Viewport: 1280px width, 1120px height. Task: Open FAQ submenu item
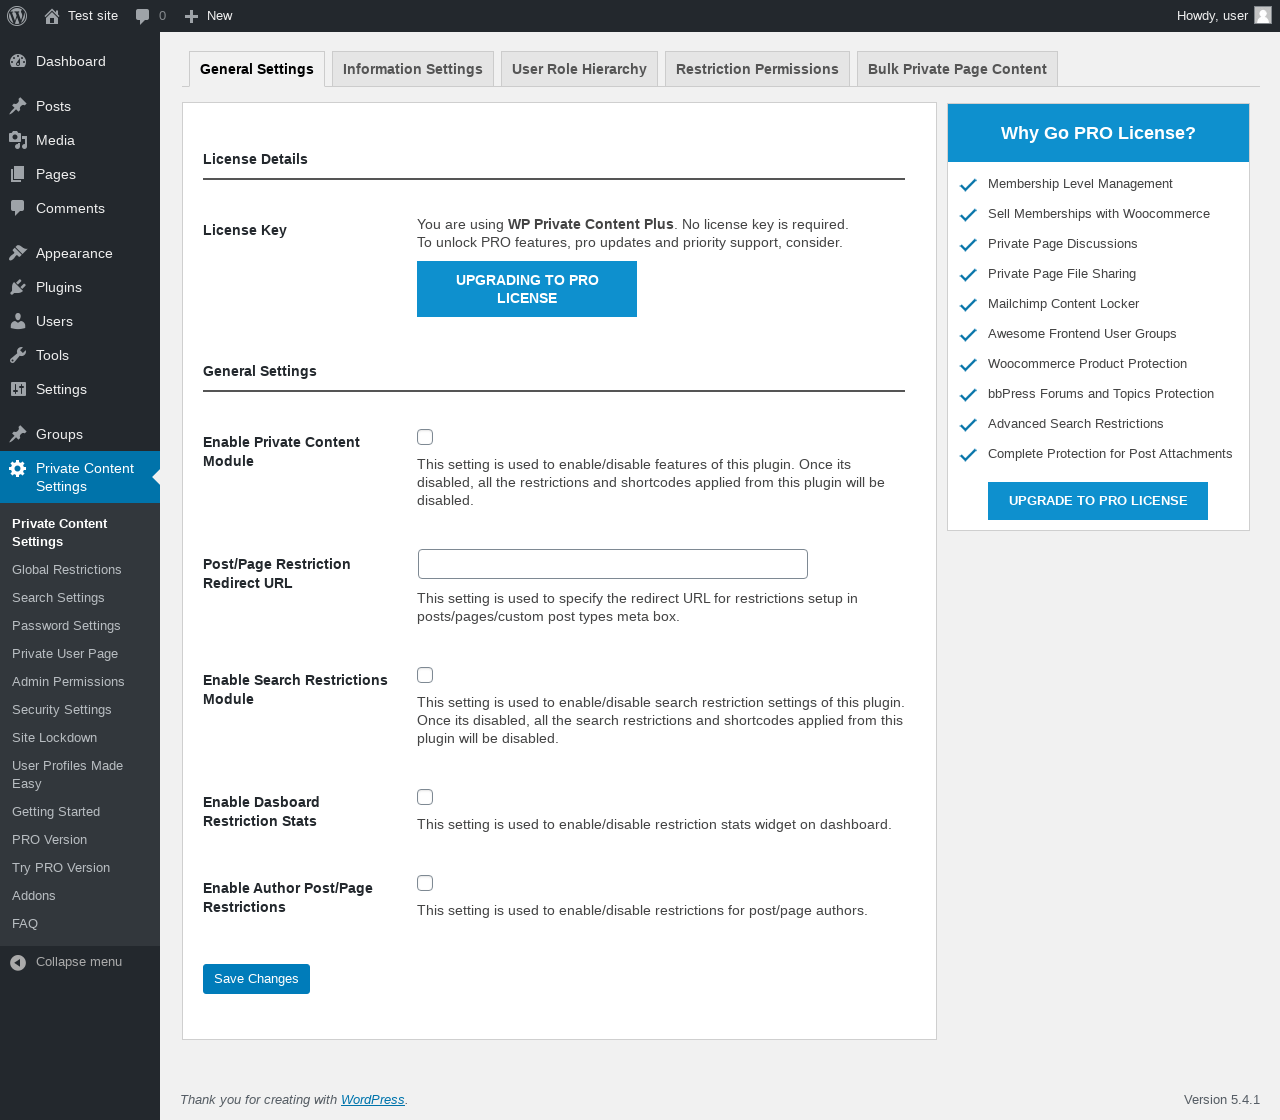tap(25, 924)
